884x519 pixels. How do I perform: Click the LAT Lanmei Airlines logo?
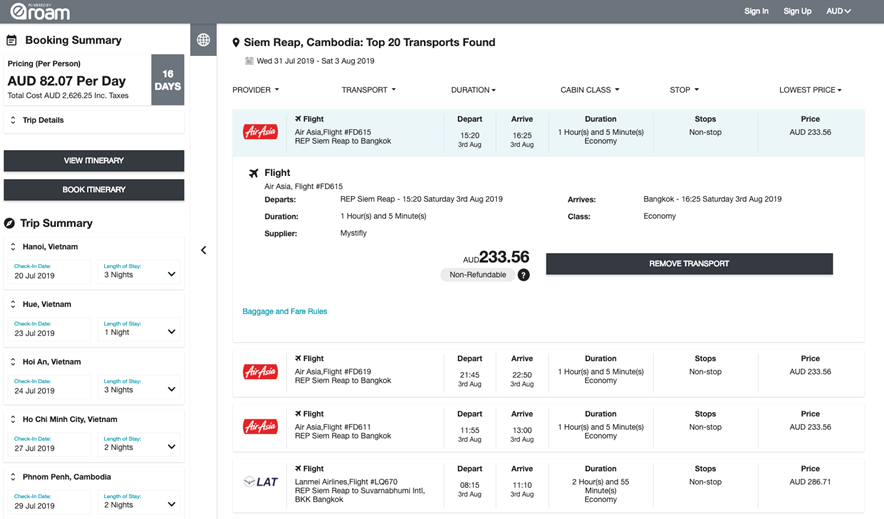[x=260, y=482]
